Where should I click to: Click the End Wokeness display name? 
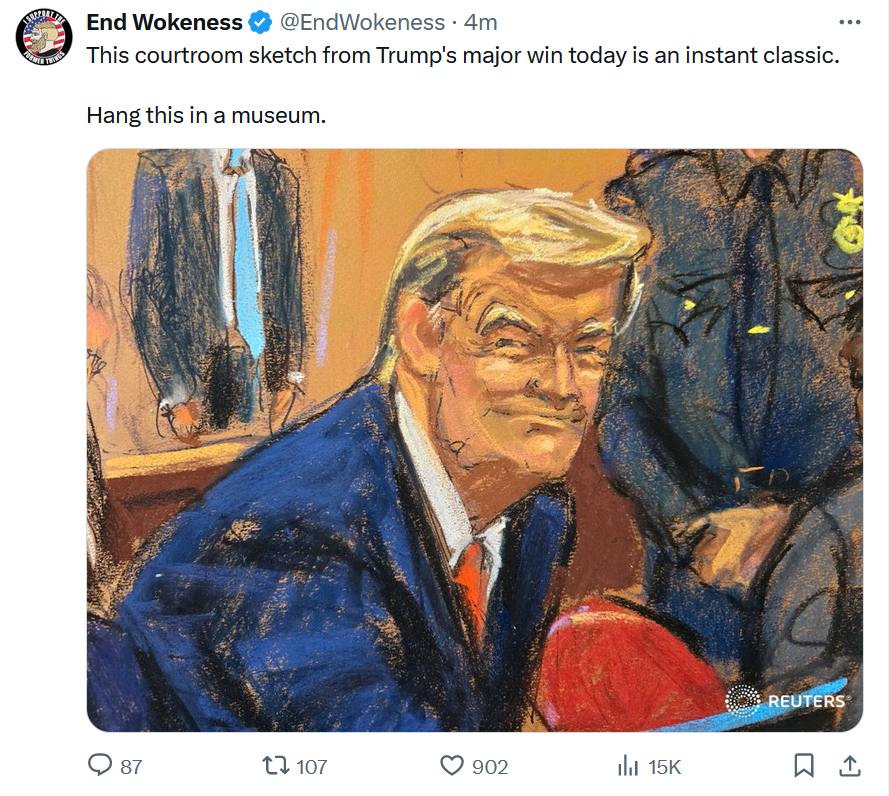(x=164, y=23)
